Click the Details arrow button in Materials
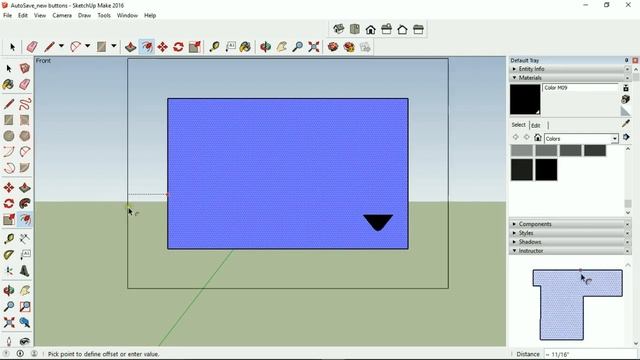The image size is (640, 360). [x=626, y=138]
